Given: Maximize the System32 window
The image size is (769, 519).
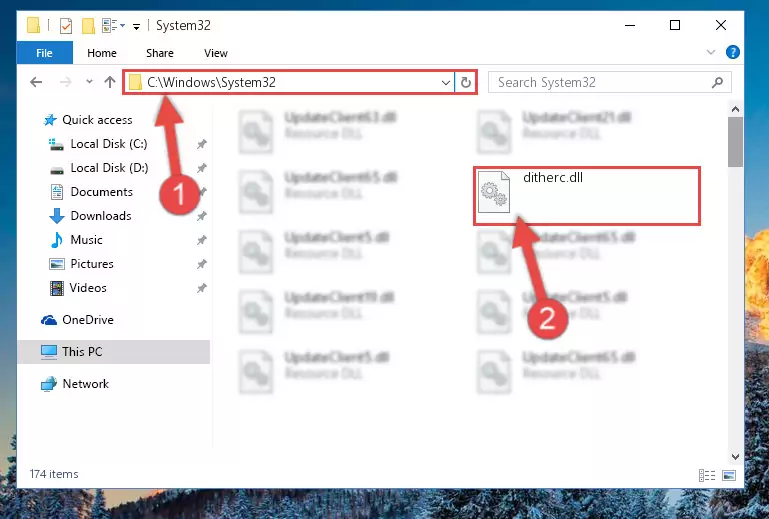Looking at the screenshot, I should click(x=675, y=25).
